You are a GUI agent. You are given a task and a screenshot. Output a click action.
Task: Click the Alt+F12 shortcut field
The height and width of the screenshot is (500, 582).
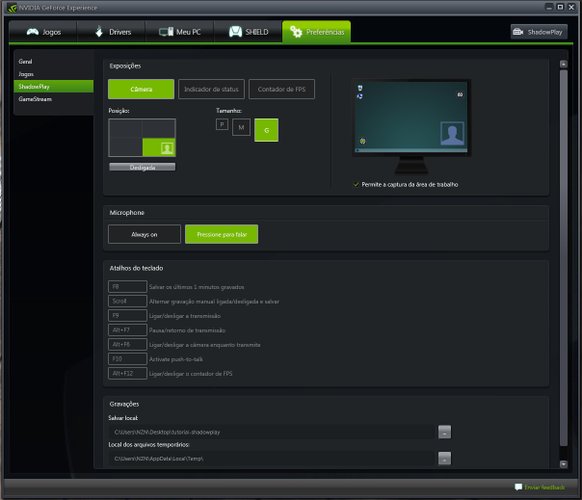127,373
